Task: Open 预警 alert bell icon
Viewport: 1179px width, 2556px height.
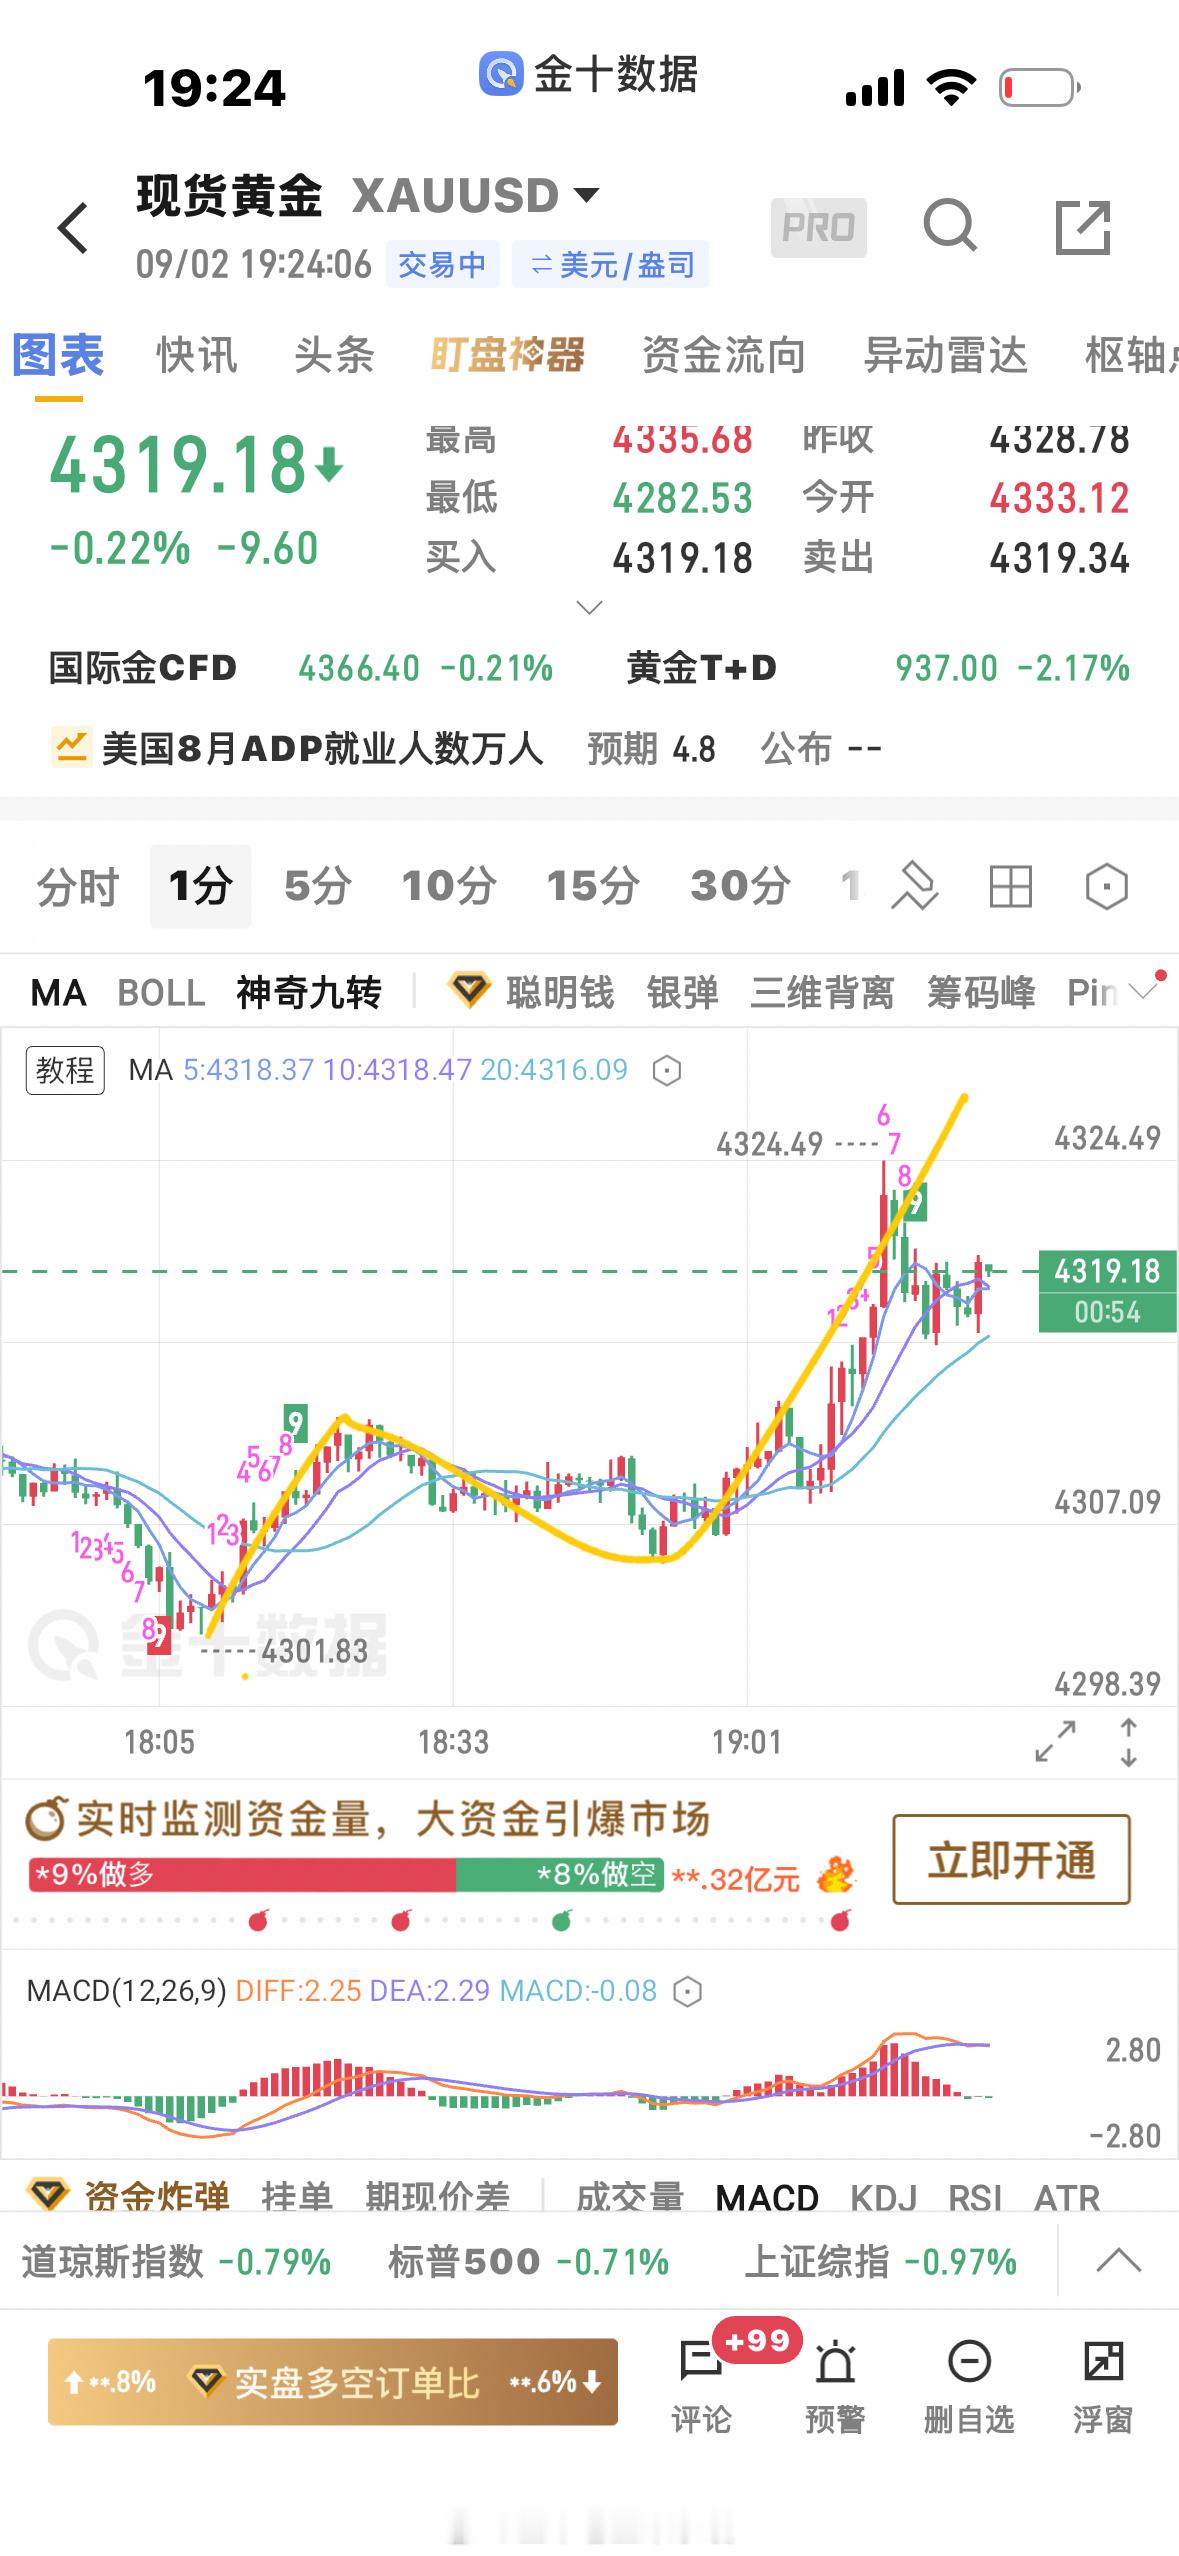Action: click(x=835, y=2385)
